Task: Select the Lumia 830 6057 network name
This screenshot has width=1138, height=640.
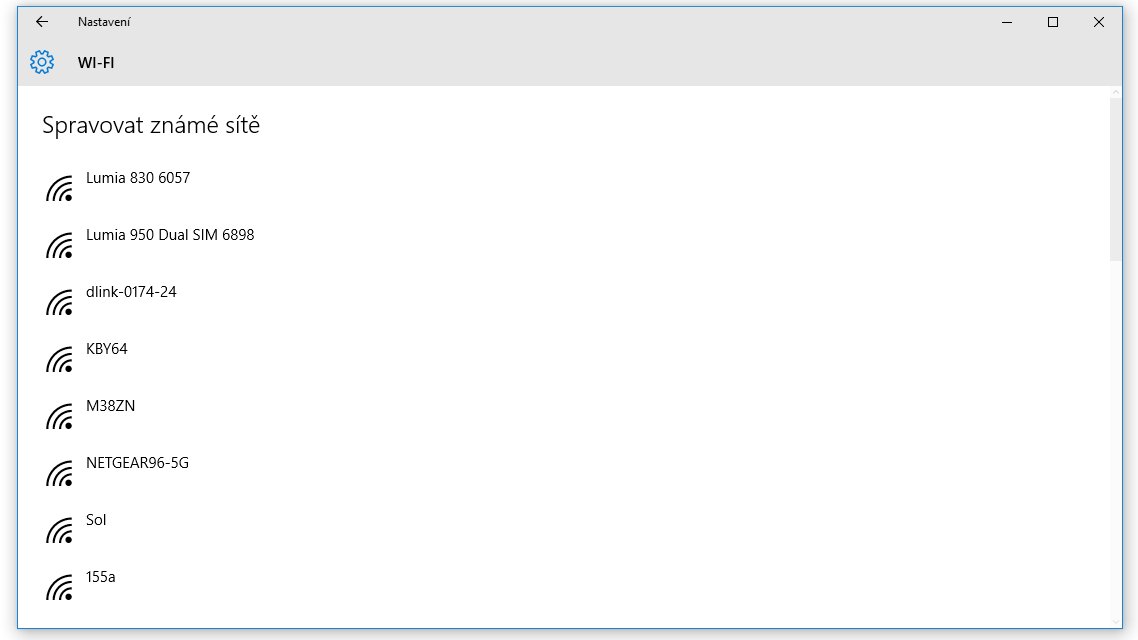Action: click(x=138, y=178)
